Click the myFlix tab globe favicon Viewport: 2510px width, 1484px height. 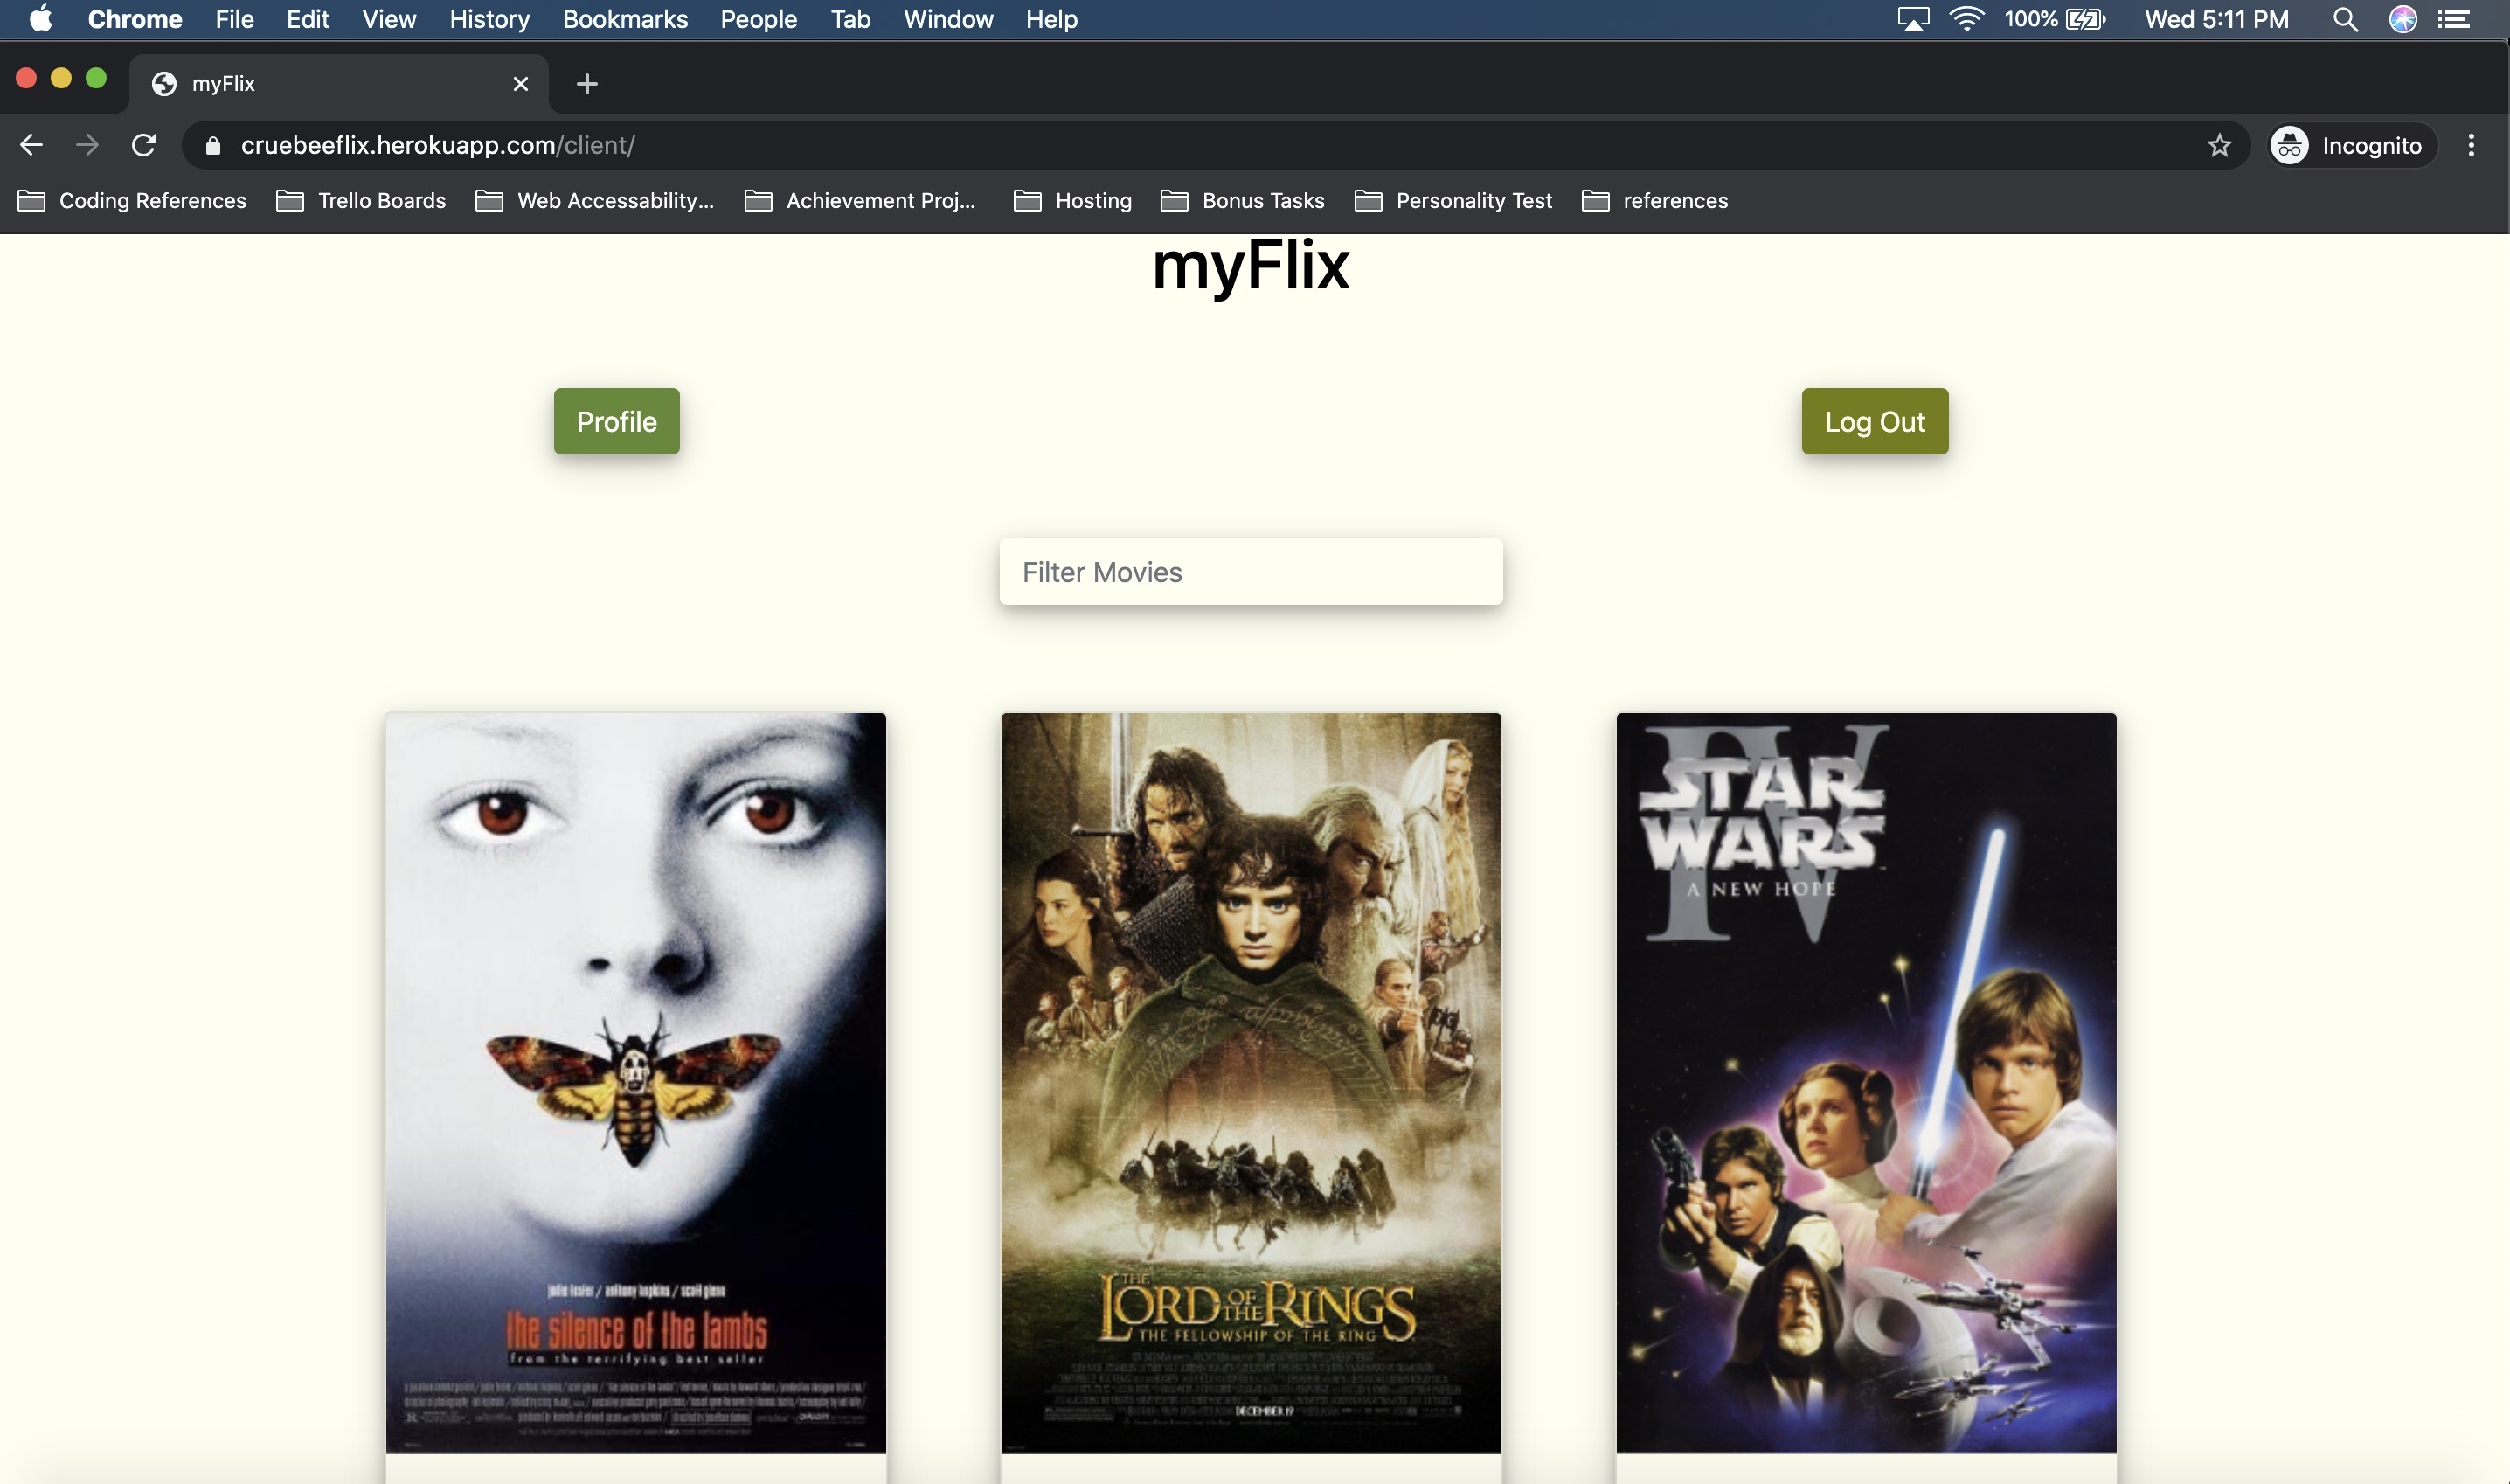[164, 84]
